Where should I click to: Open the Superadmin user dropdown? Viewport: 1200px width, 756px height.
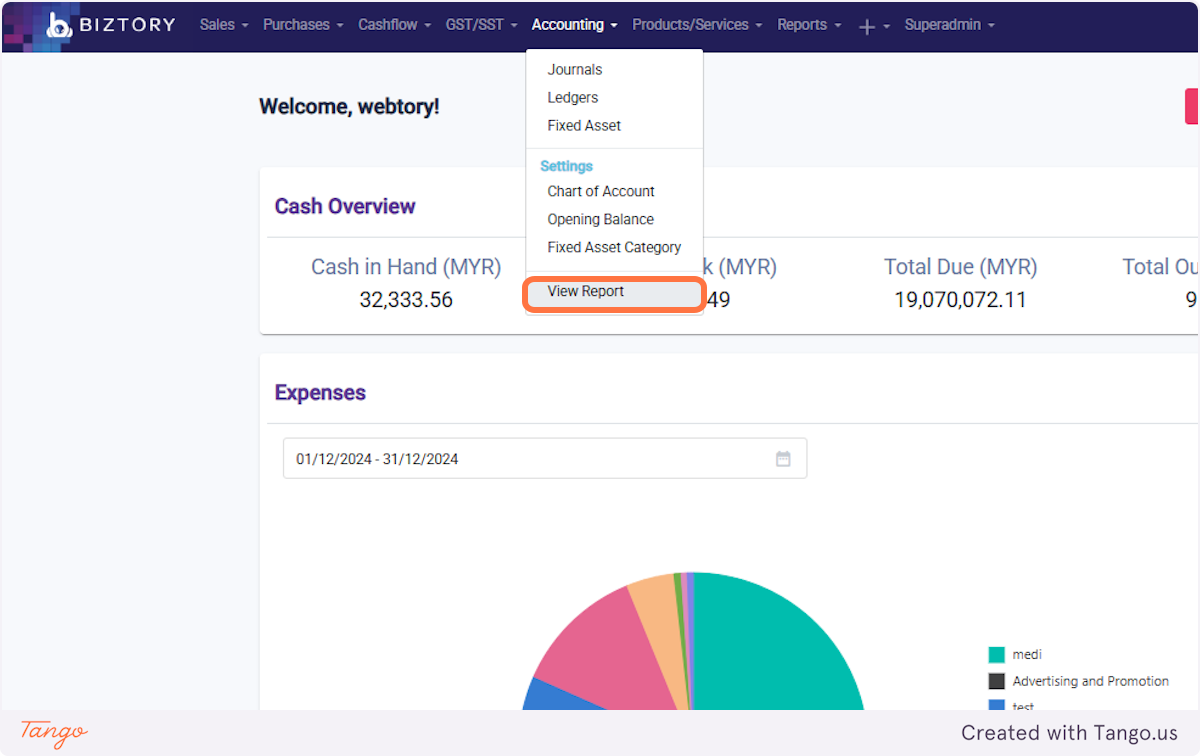[x=950, y=25]
